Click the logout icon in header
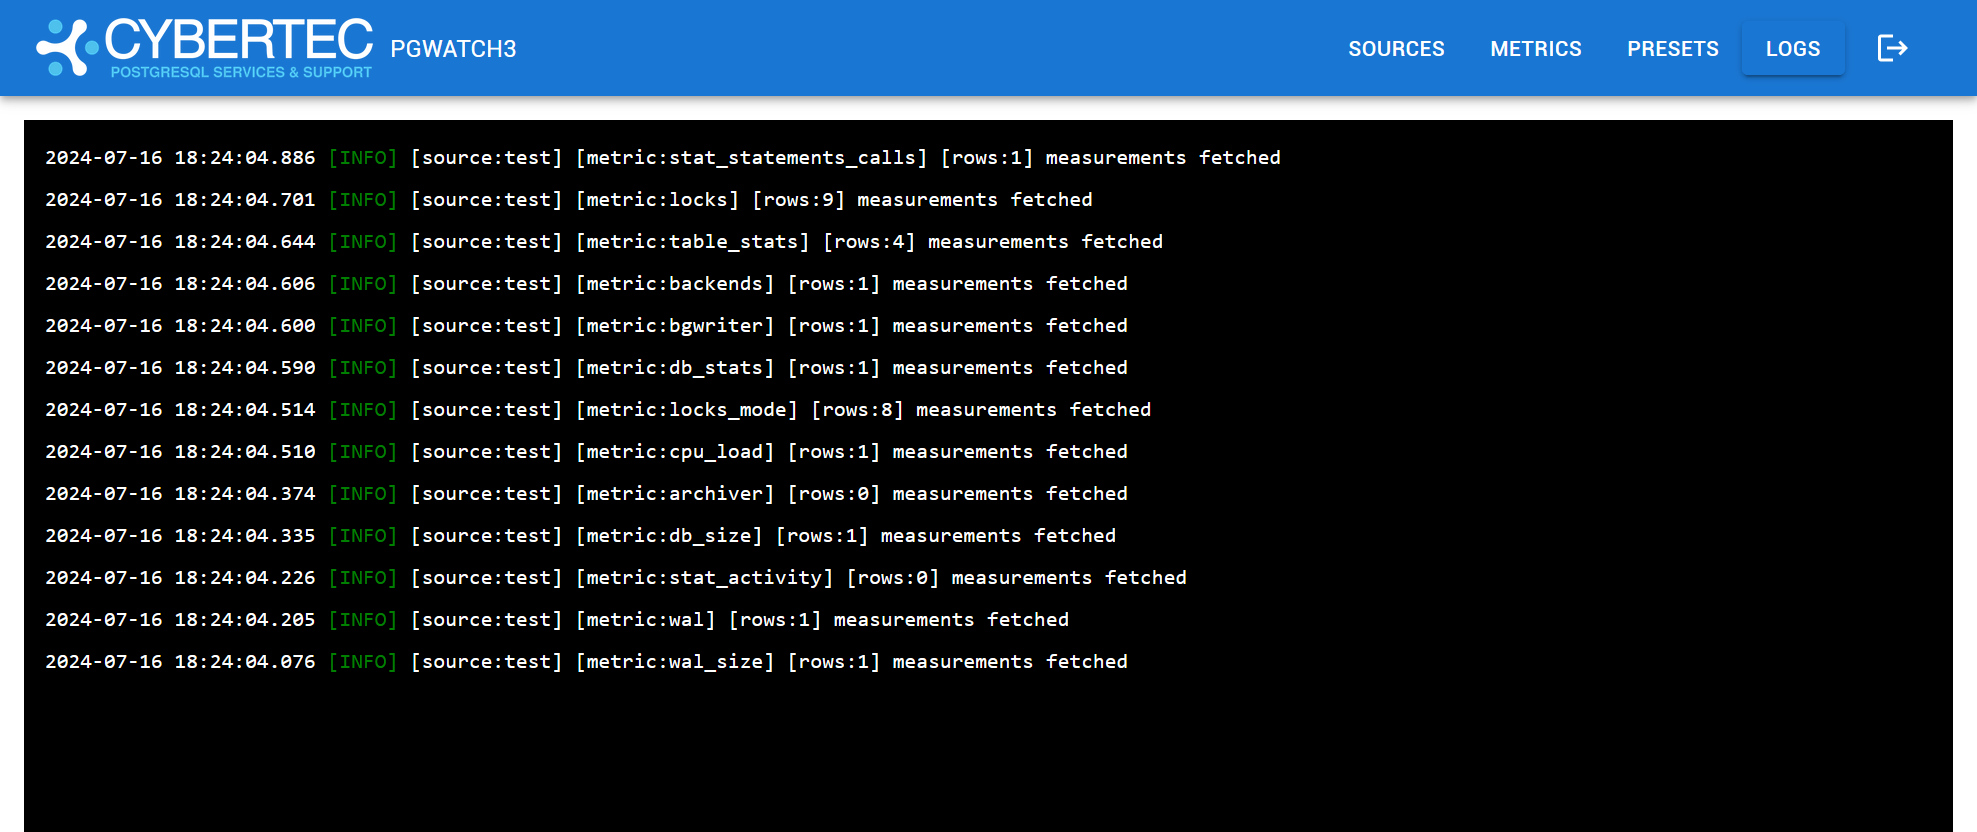 coord(1892,48)
